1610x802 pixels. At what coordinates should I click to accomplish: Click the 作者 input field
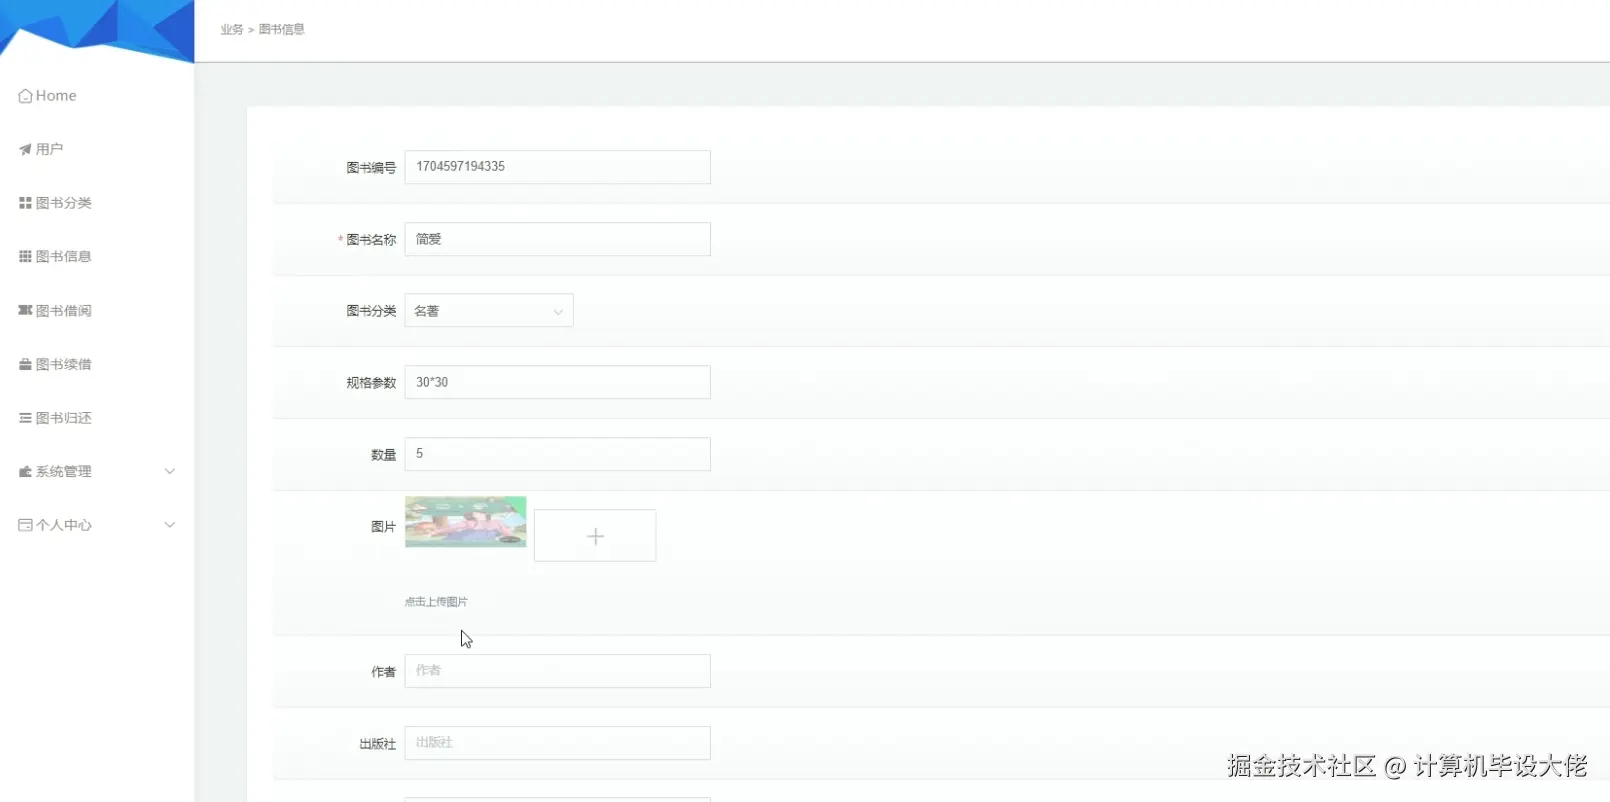coord(558,671)
